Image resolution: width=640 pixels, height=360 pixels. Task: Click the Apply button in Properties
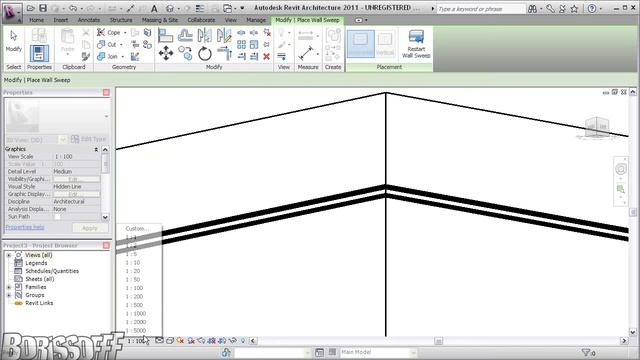[90, 228]
